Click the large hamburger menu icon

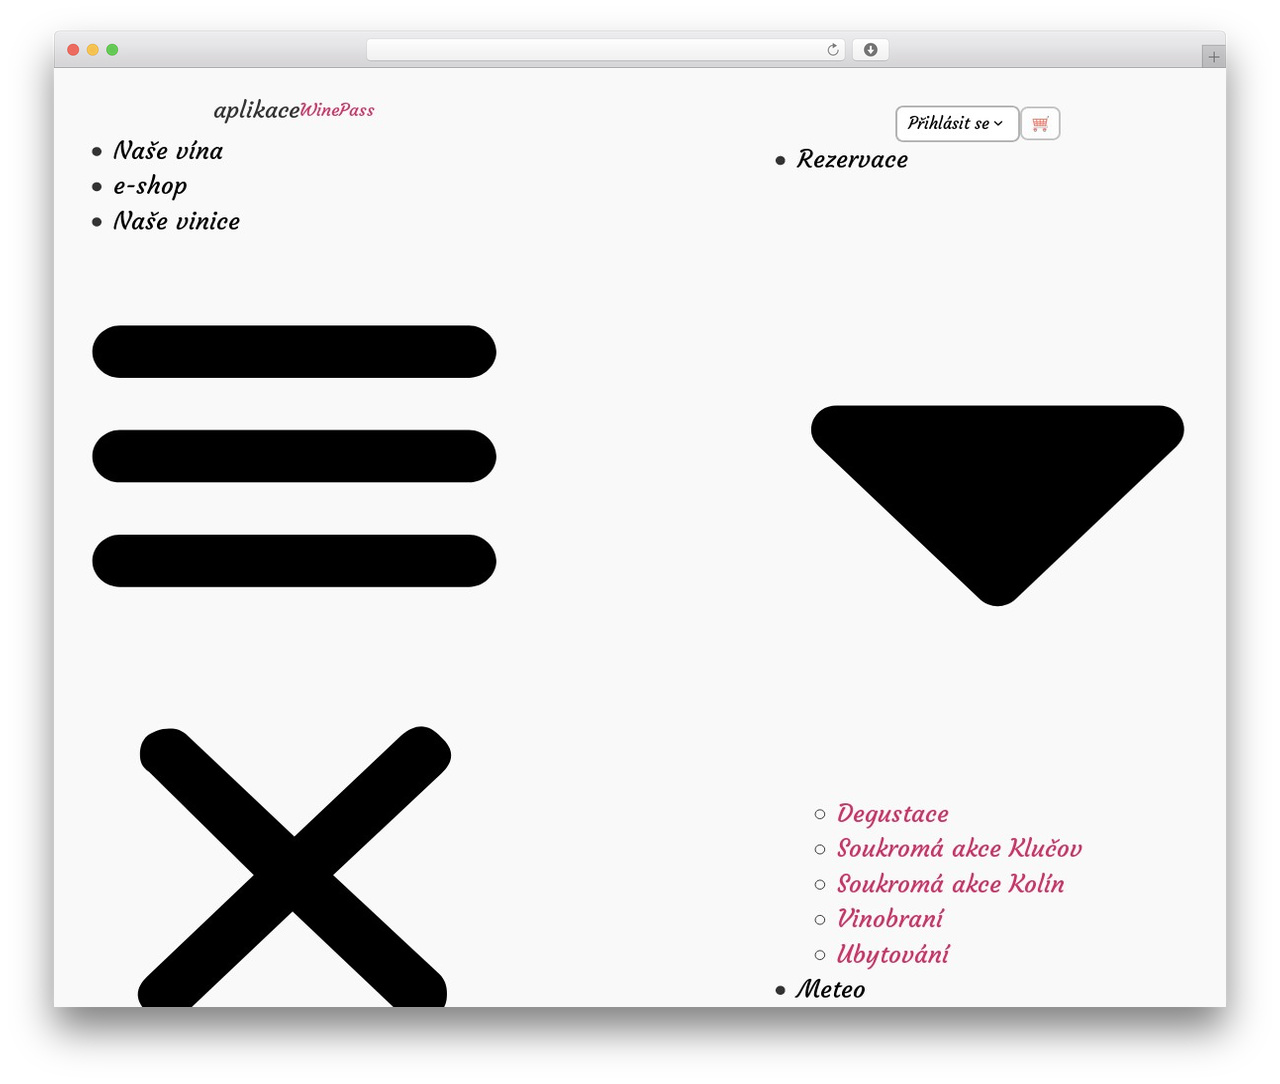pos(294,456)
